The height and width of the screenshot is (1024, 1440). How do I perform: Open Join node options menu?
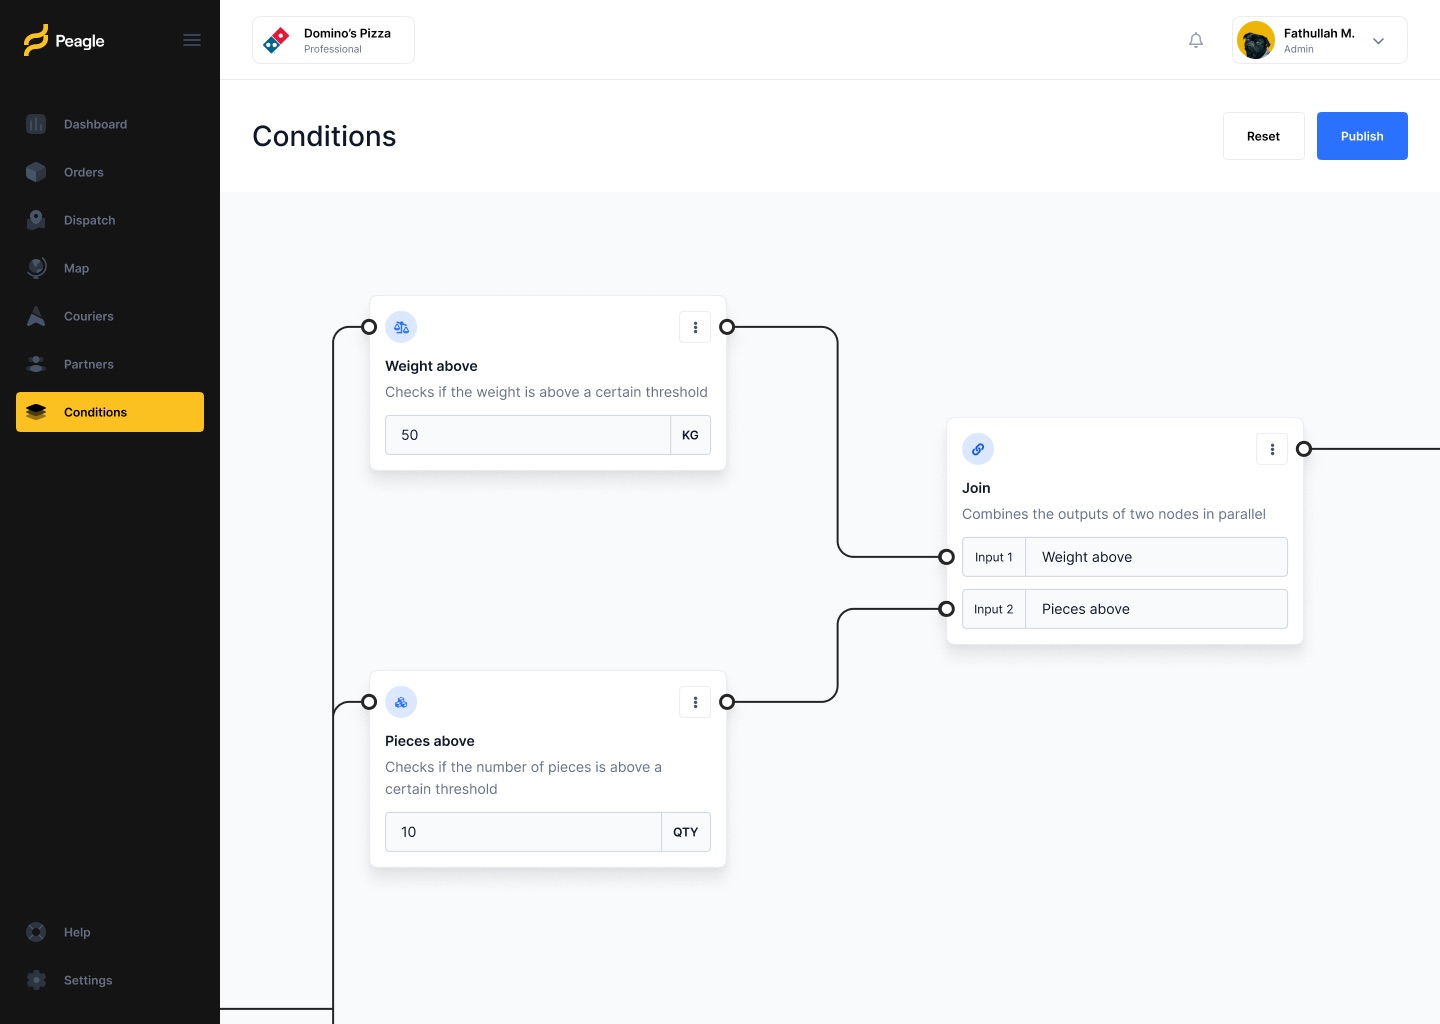click(1272, 449)
